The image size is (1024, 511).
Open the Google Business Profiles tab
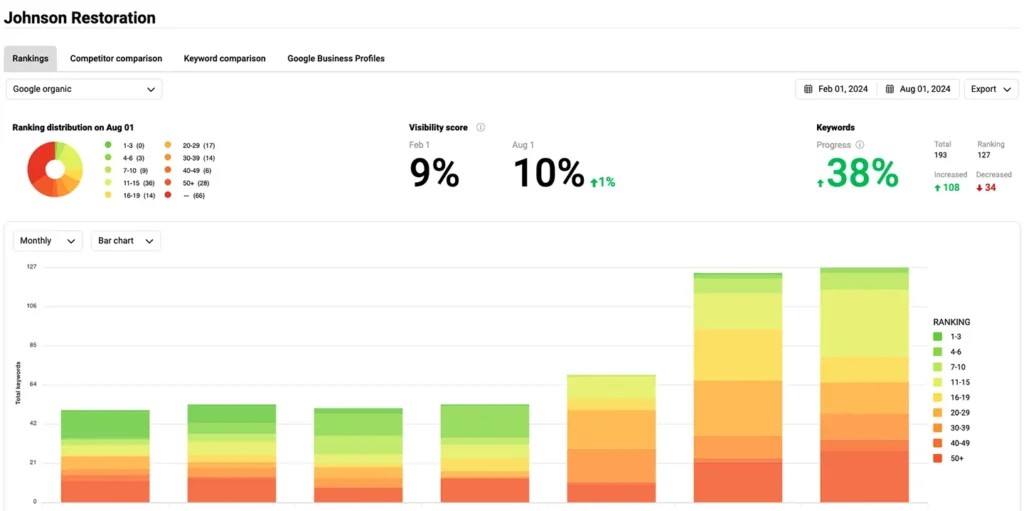coord(336,59)
